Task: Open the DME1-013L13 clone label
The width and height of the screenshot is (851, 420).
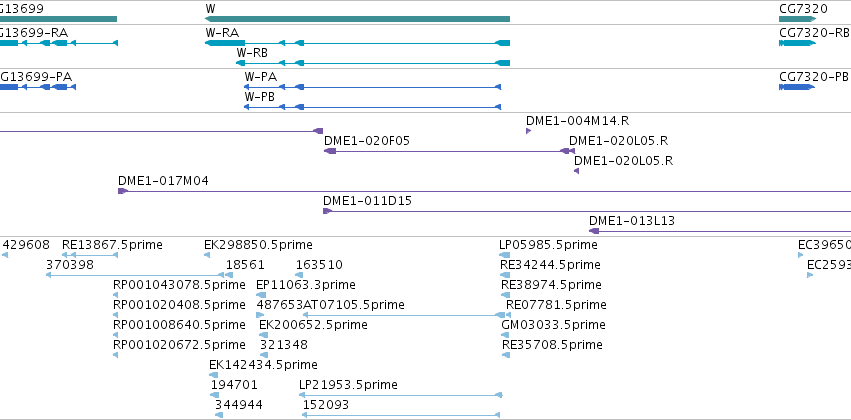Action: (x=632, y=221)
